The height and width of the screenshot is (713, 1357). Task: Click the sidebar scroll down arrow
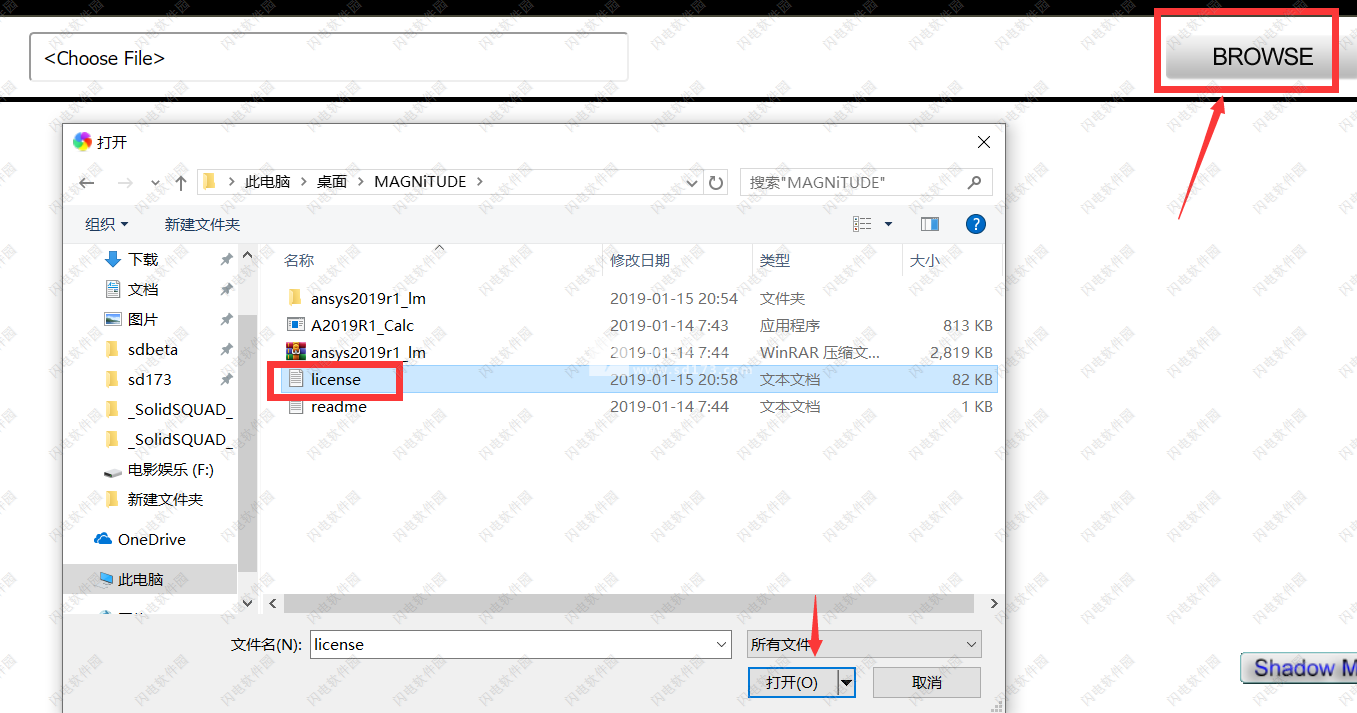click(248, 603)
